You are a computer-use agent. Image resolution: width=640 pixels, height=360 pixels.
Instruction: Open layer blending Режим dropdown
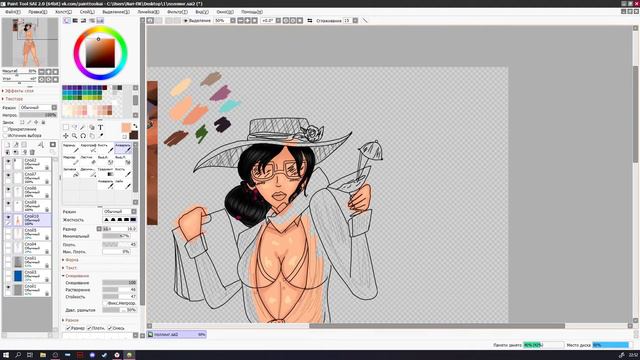38,107
